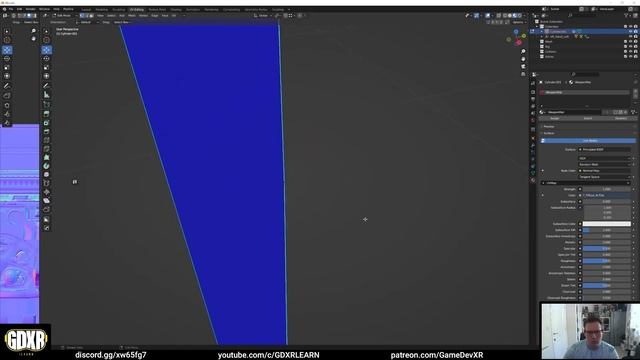Viewport: 640px width, 360px height.
Task: Switch to the Texture Paint workspace tab
Action: (157, 9)
